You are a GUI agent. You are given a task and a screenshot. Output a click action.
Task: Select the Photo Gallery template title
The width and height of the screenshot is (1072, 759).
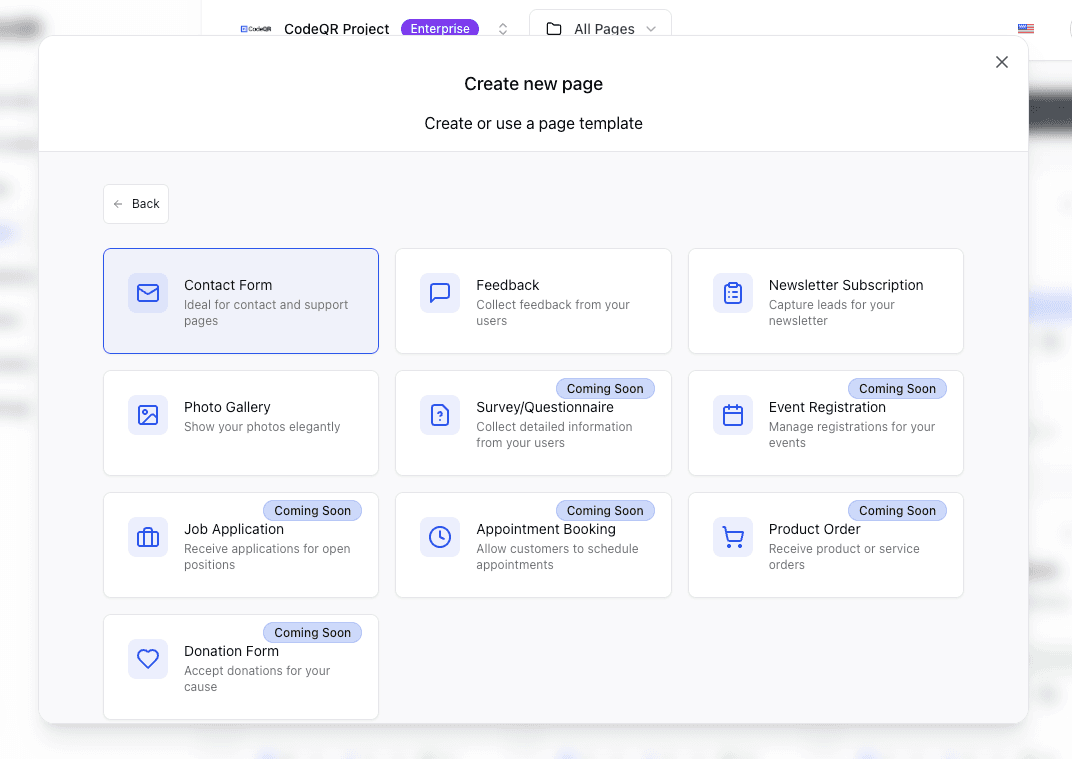click(x=227, y=407)
